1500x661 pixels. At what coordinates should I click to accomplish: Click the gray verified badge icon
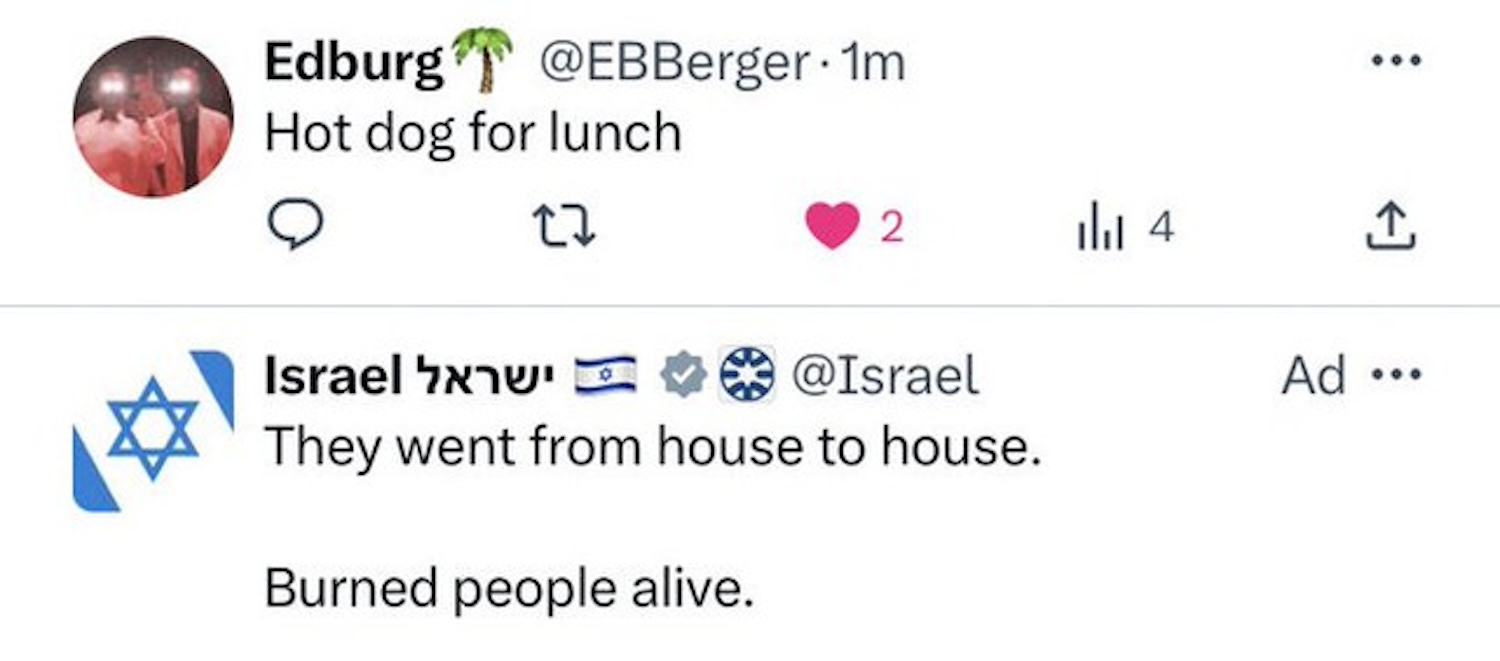pos(684,377)
